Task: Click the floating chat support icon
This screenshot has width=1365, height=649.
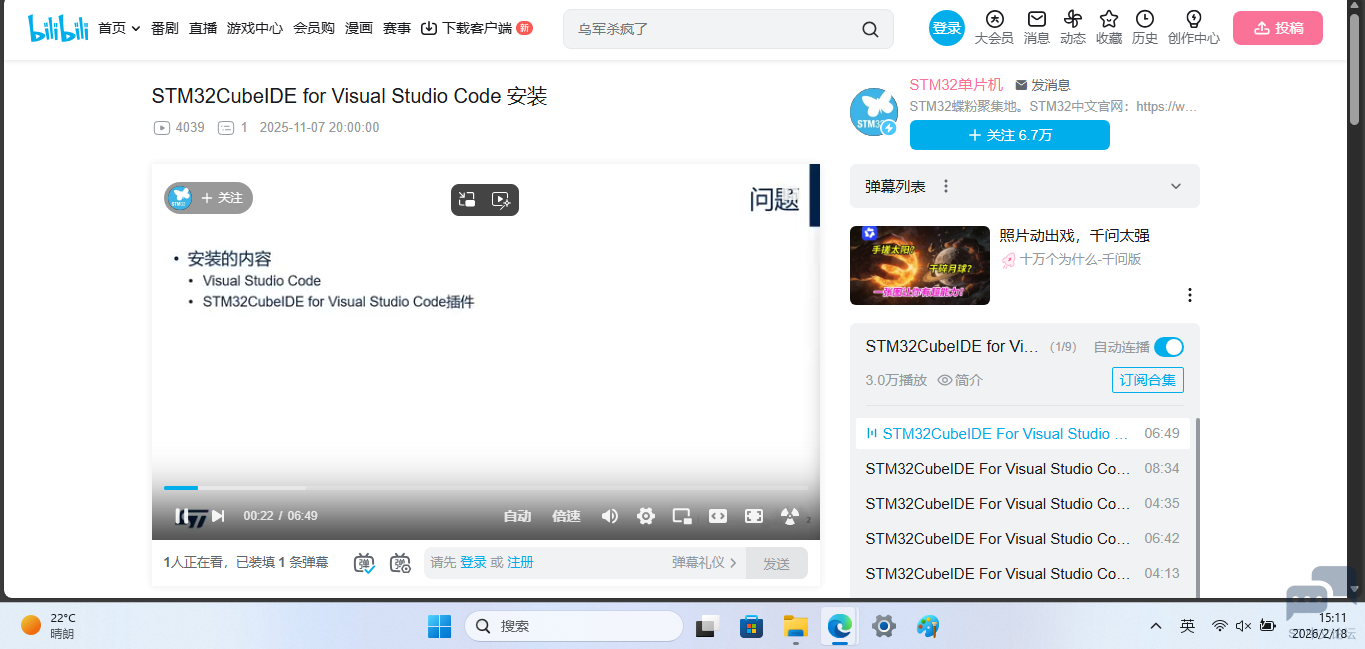Action: point(1320,592)
